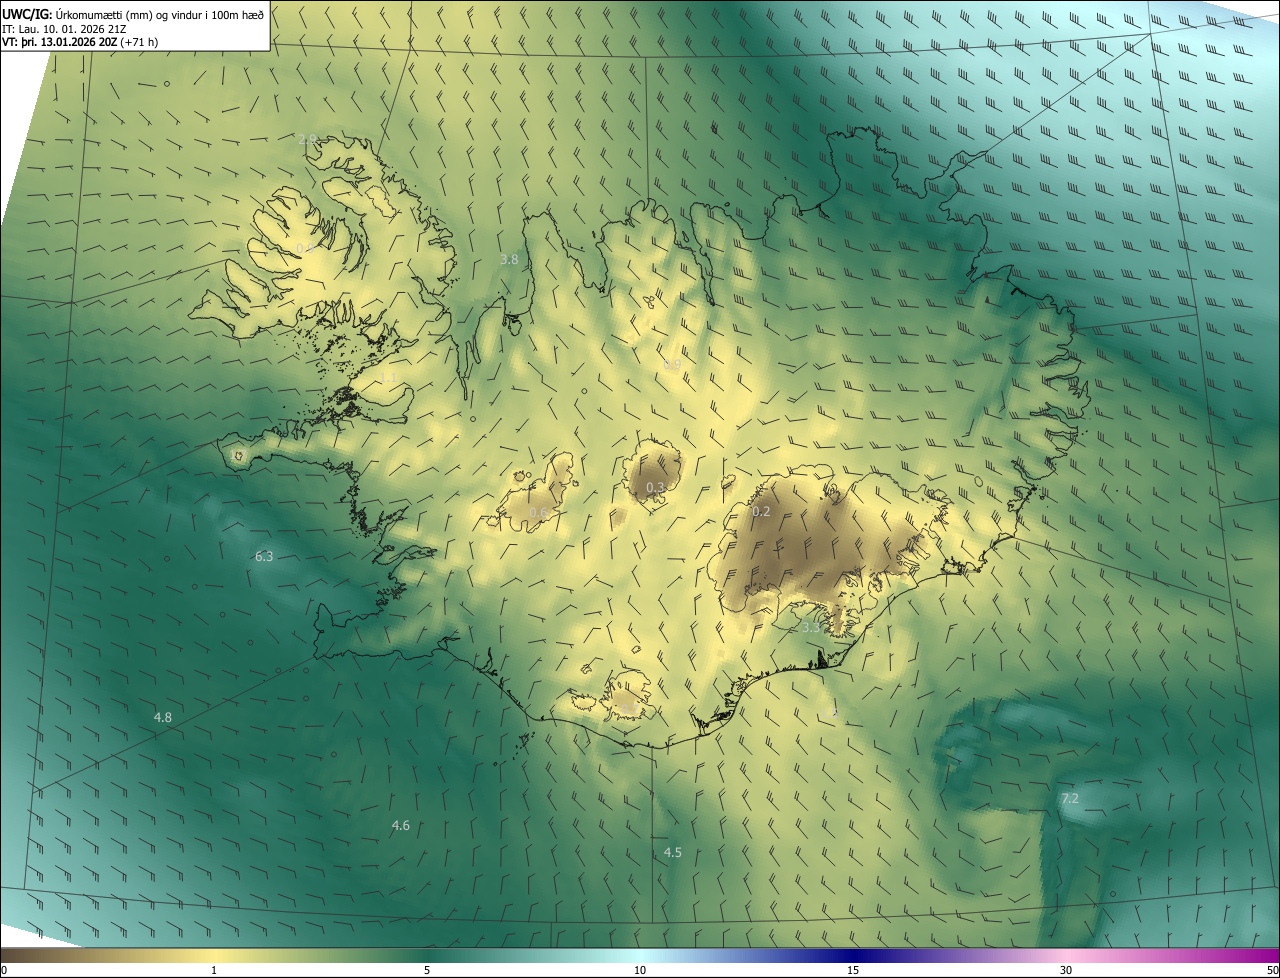Click the '30' tick on the colour scale

(1066, 970)
